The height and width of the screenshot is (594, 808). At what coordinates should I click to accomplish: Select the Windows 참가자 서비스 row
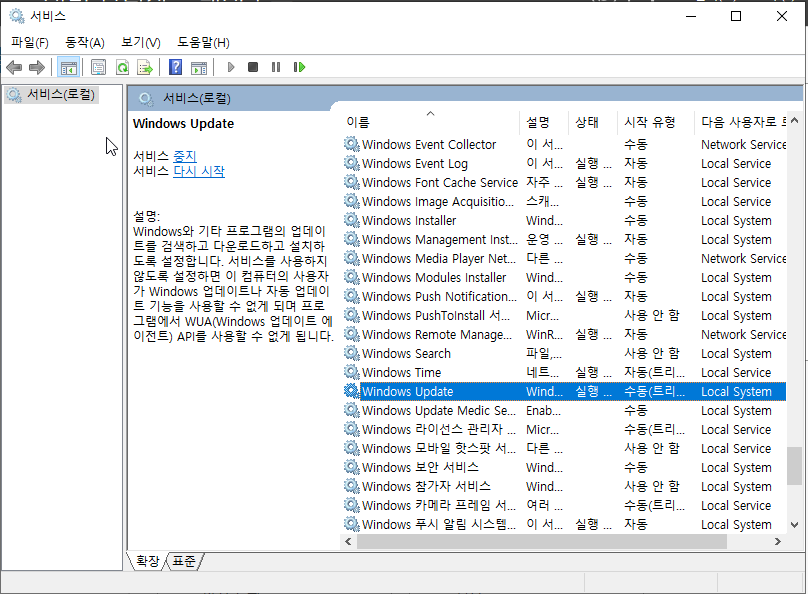pos(564,486)
